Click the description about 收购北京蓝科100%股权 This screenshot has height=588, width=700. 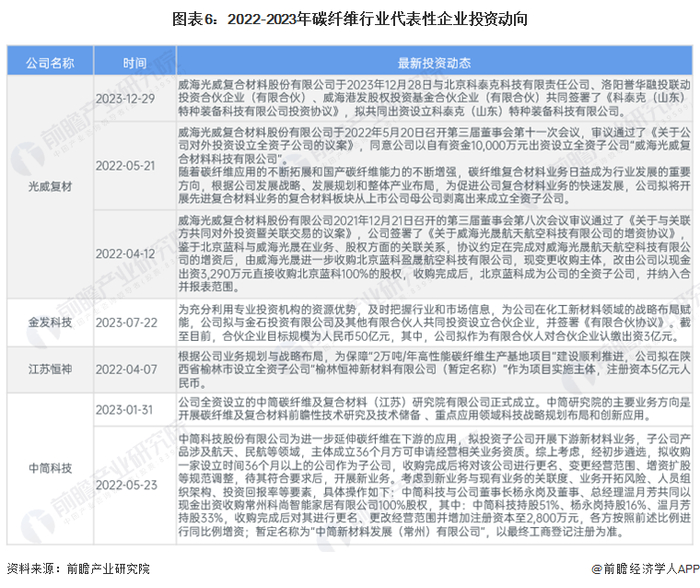coord(434,253)
